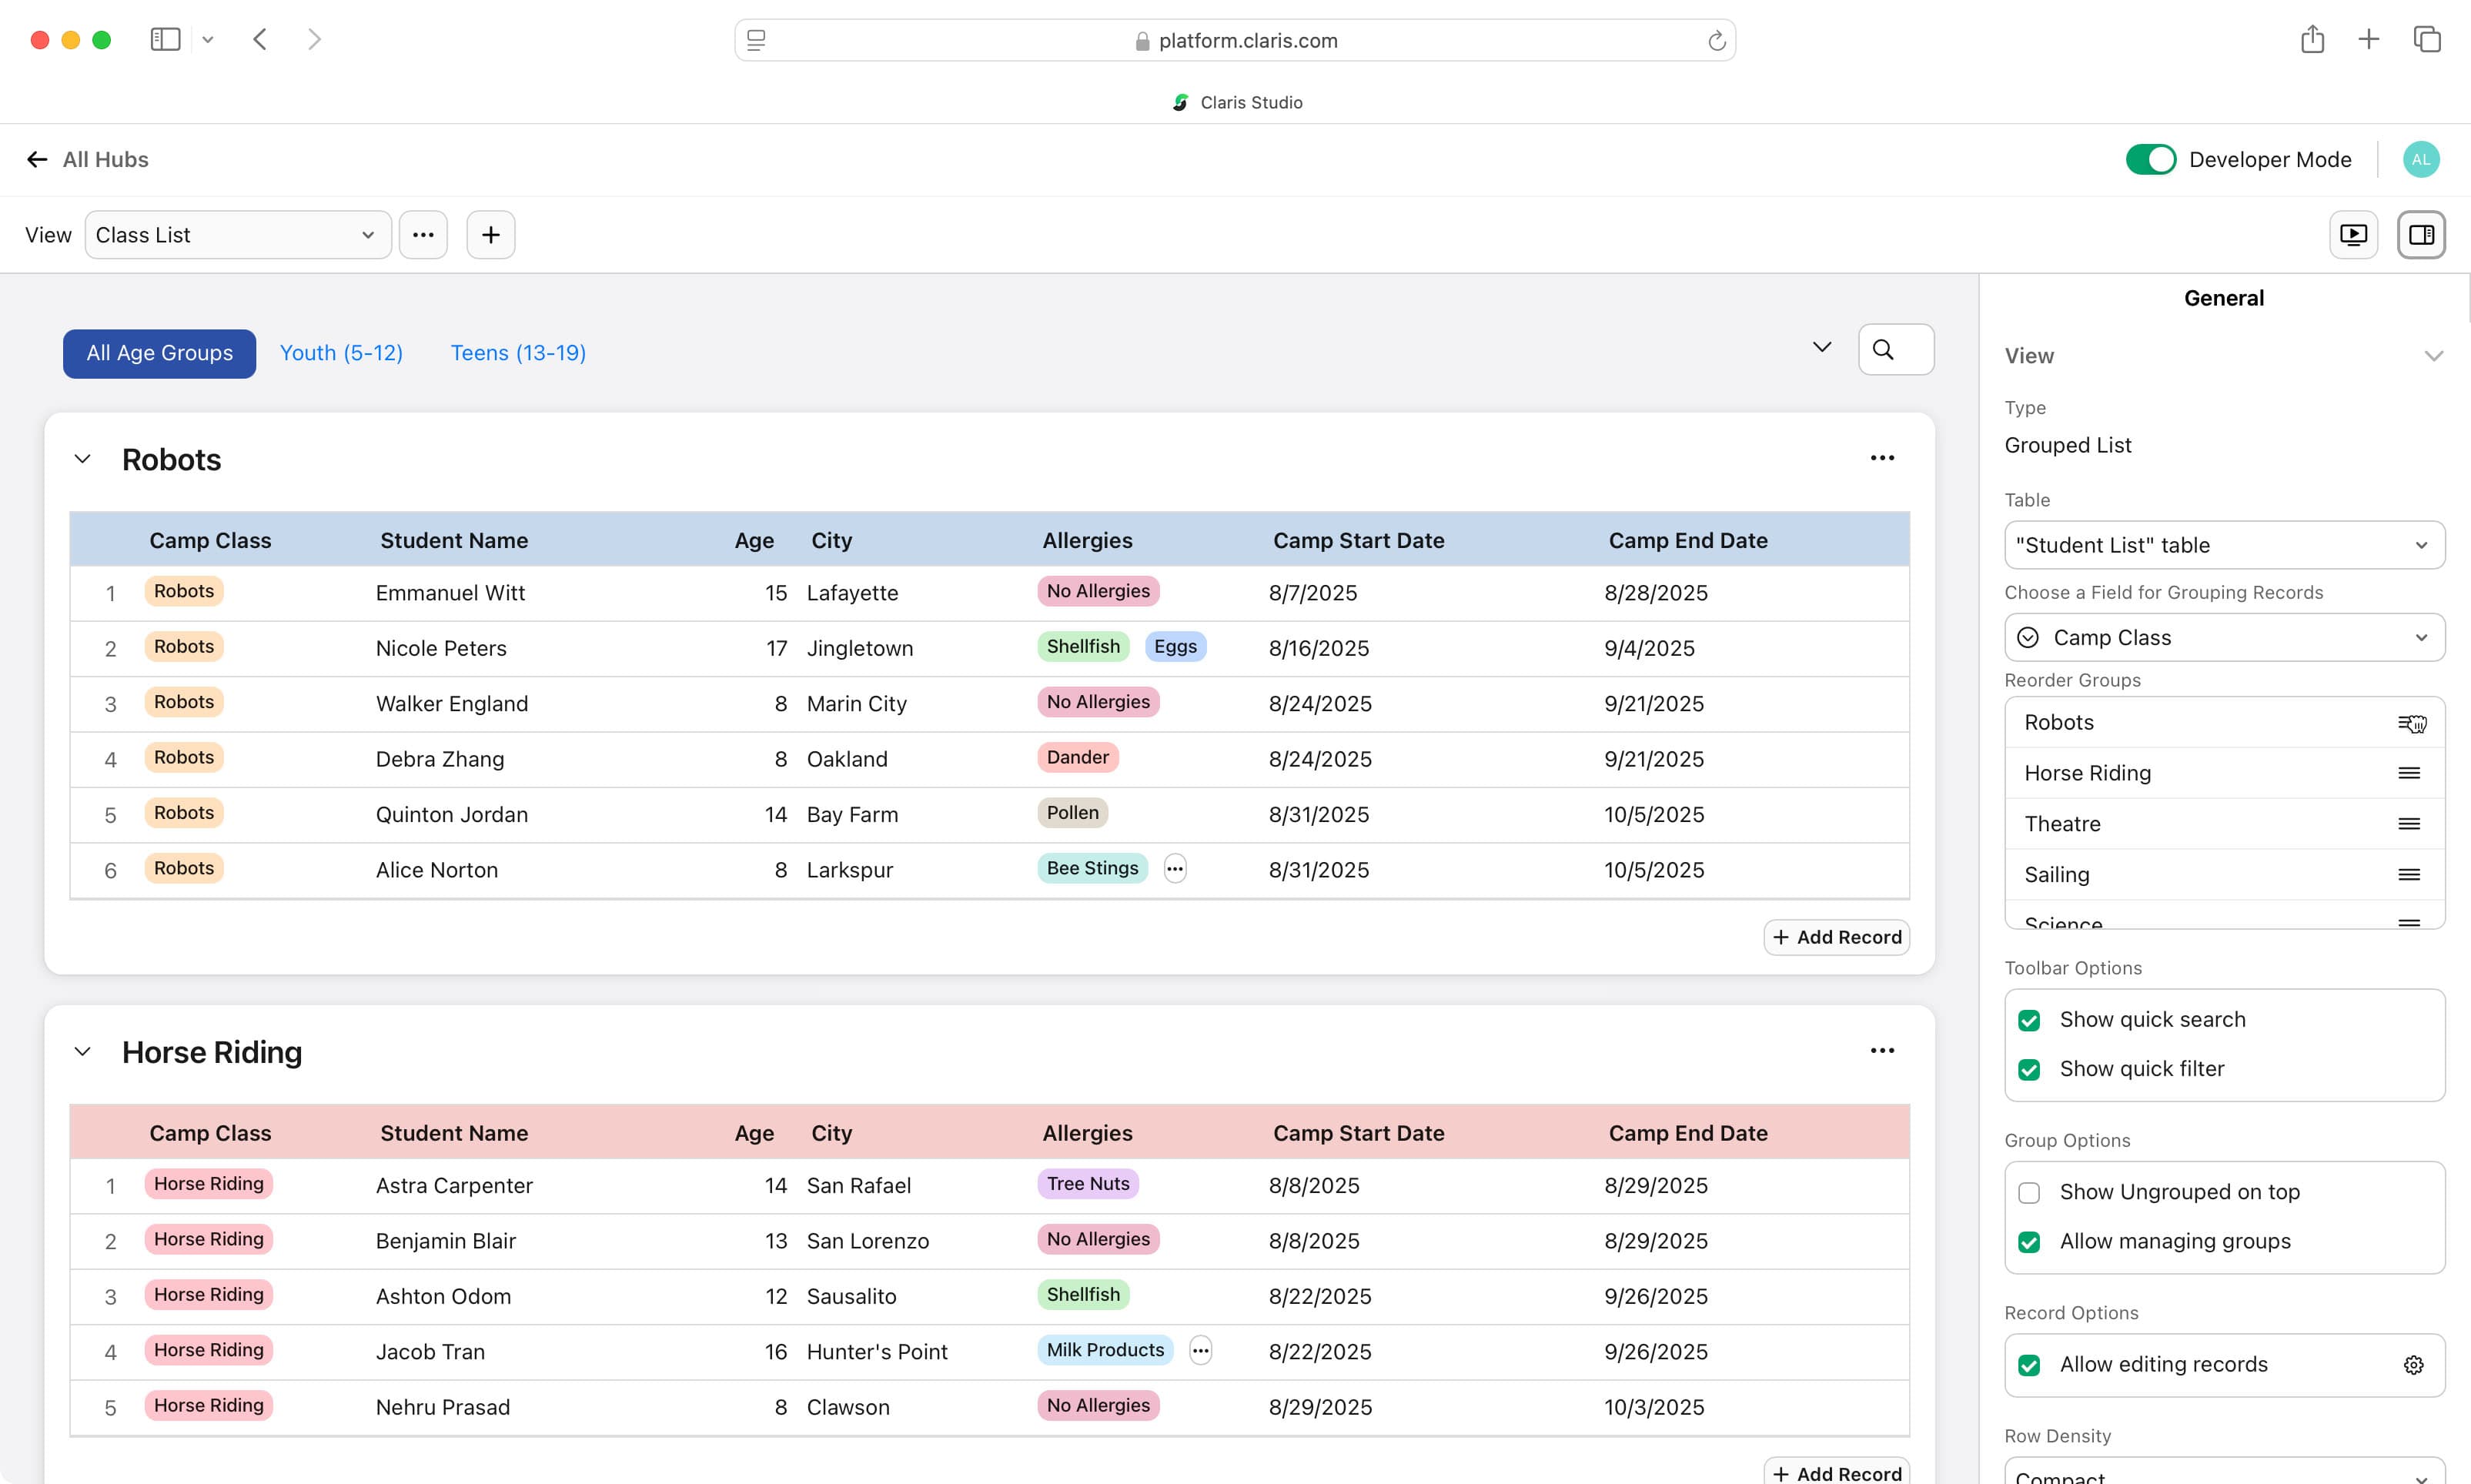Click gear icon beside Allow editing records
The height and width of the screenshot is (1484, 2471).
pyautogui.click(x=2413, y=1365)
